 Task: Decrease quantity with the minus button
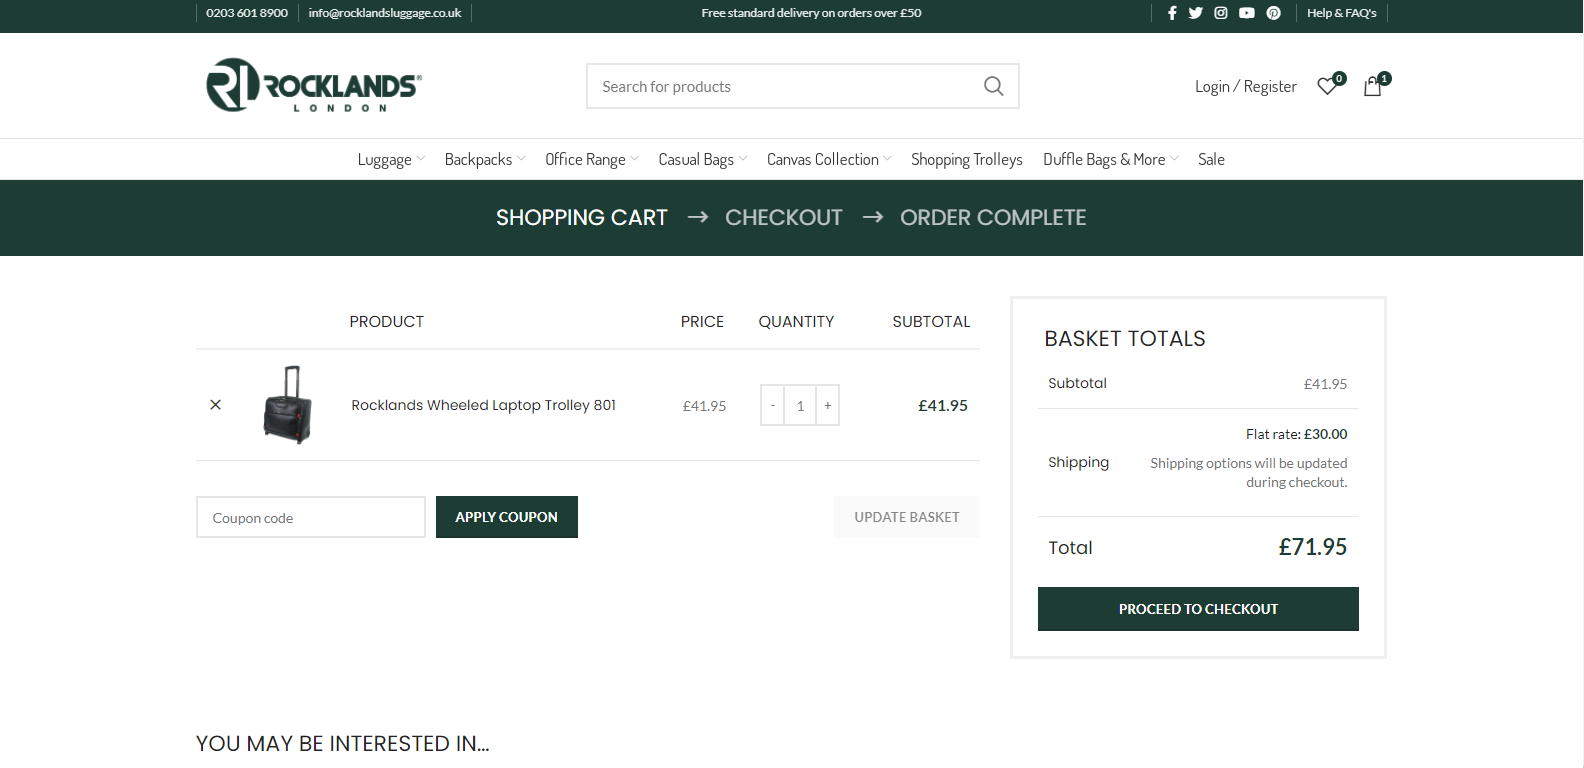[772, 405]
